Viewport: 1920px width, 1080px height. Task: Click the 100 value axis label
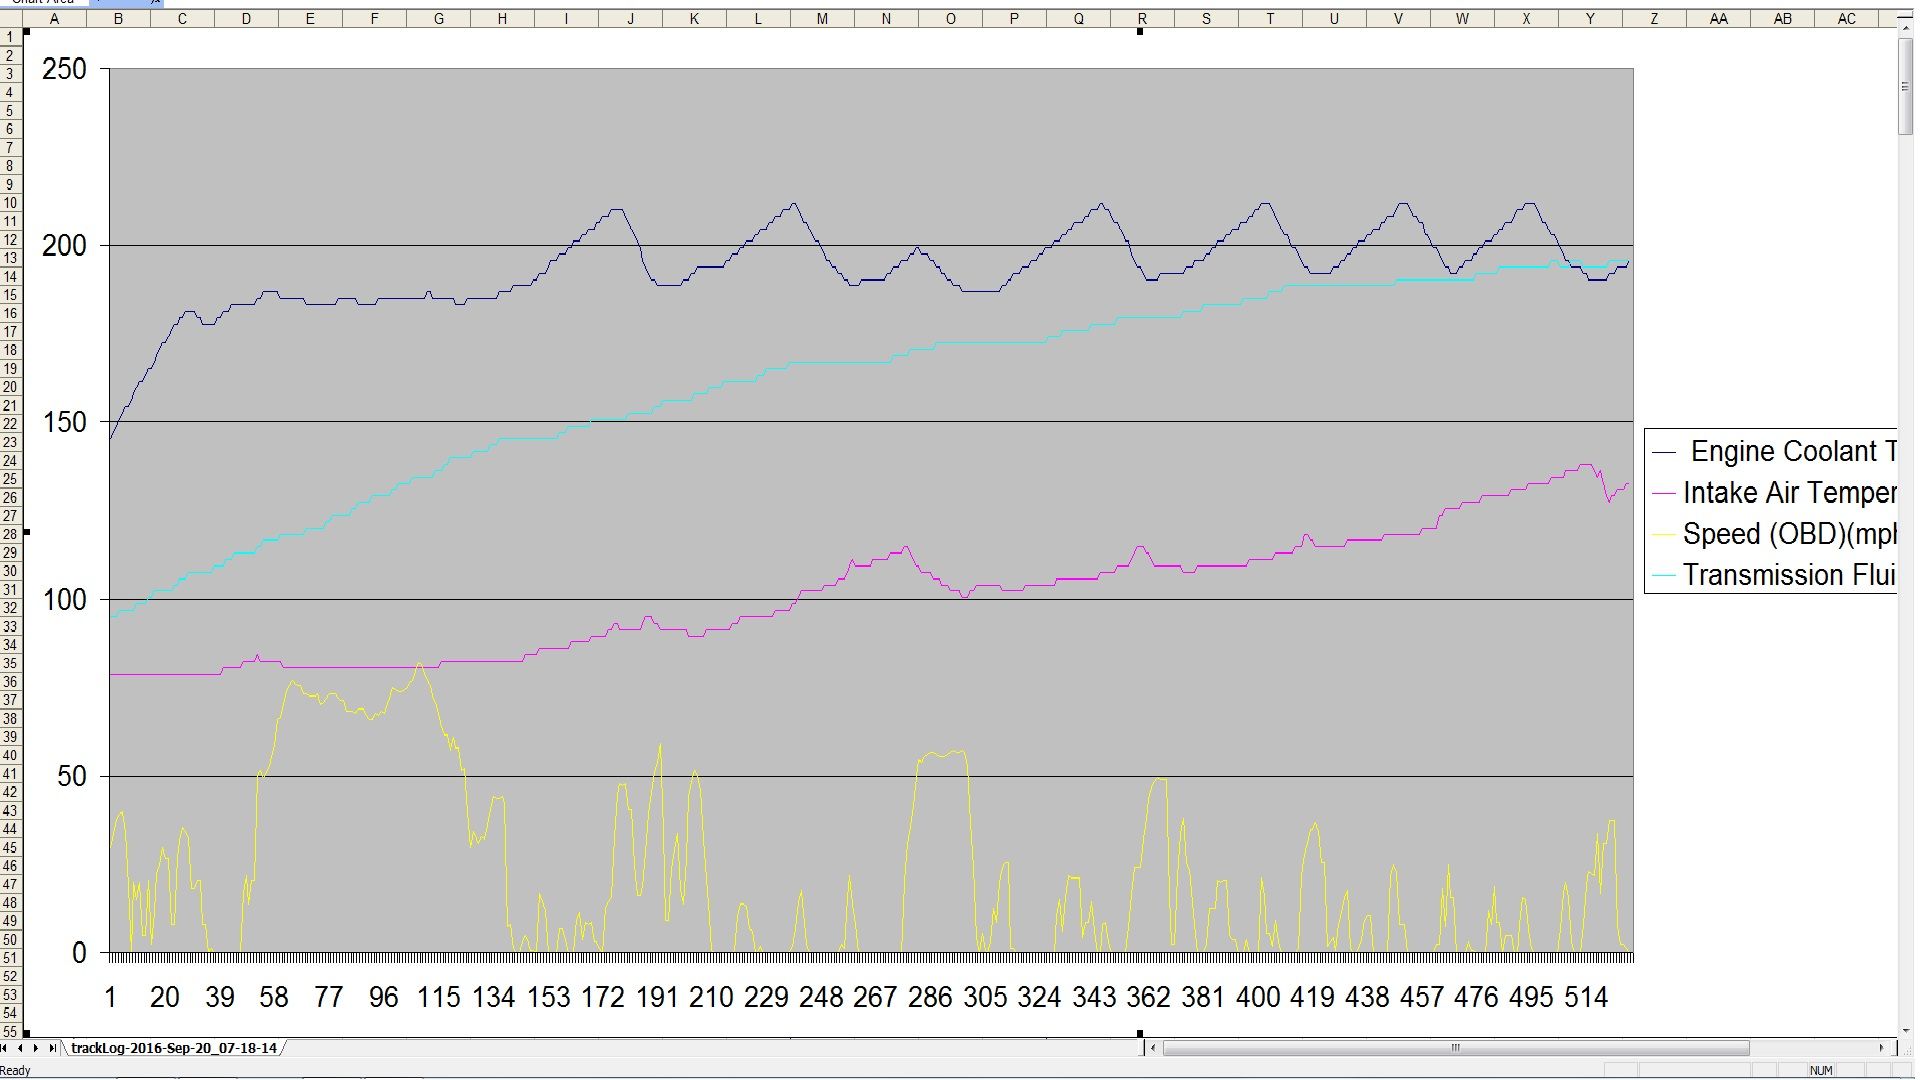point(64,599)
